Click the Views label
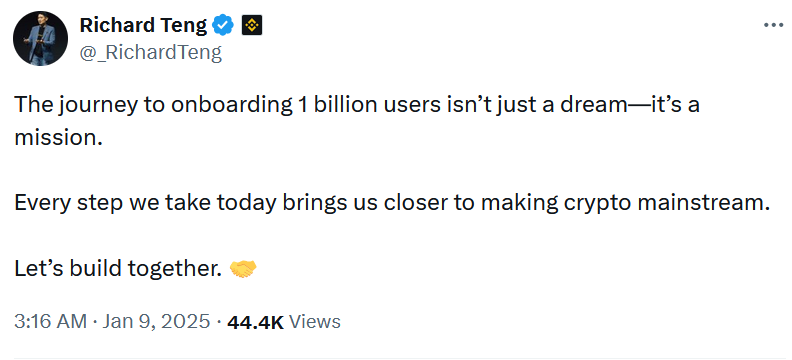 pos(316,321)
